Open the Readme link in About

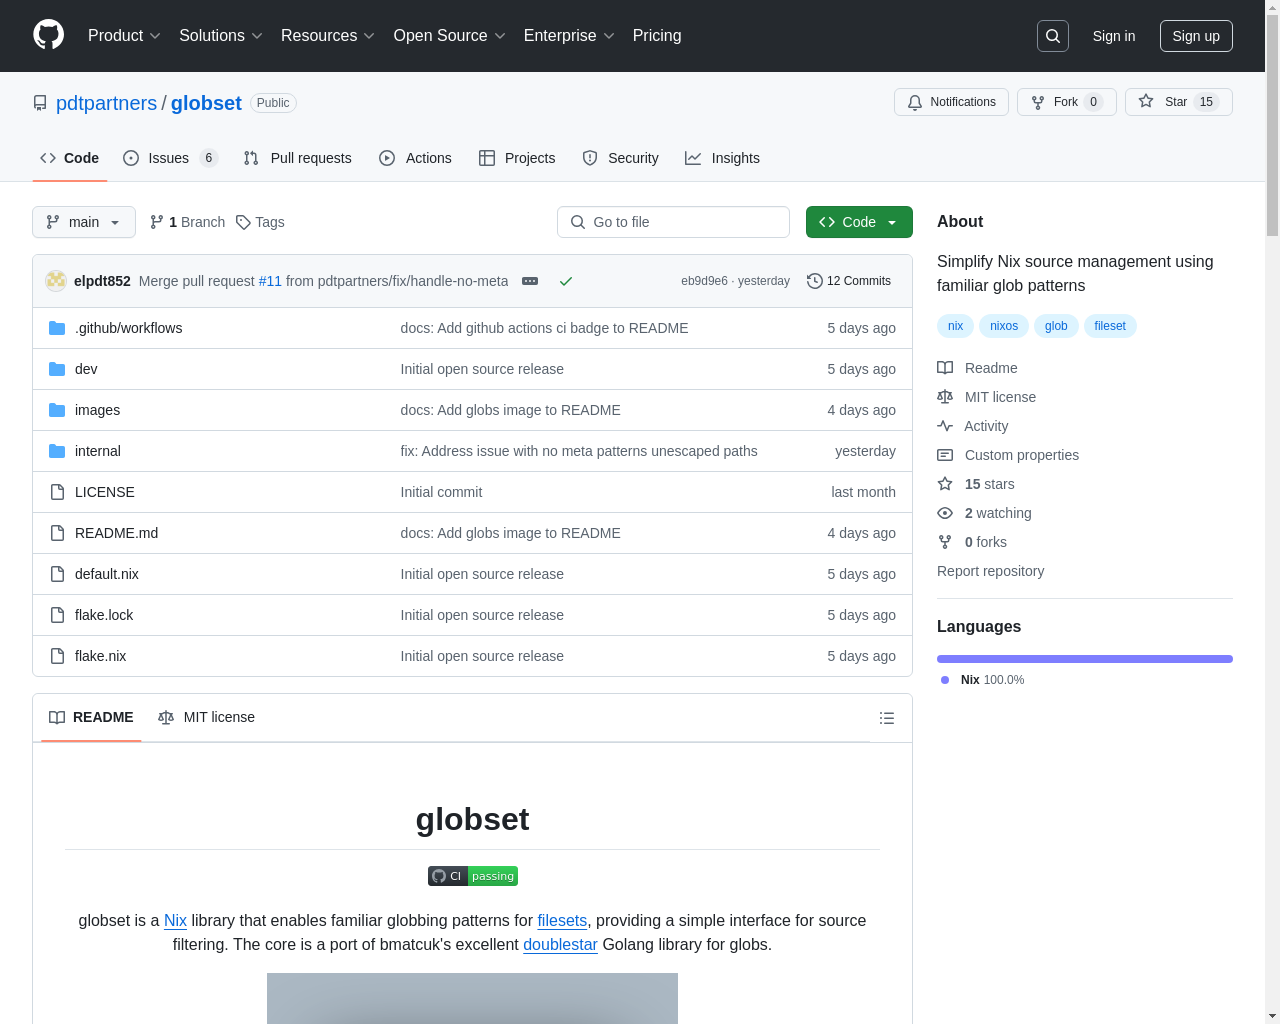point(977,368)
